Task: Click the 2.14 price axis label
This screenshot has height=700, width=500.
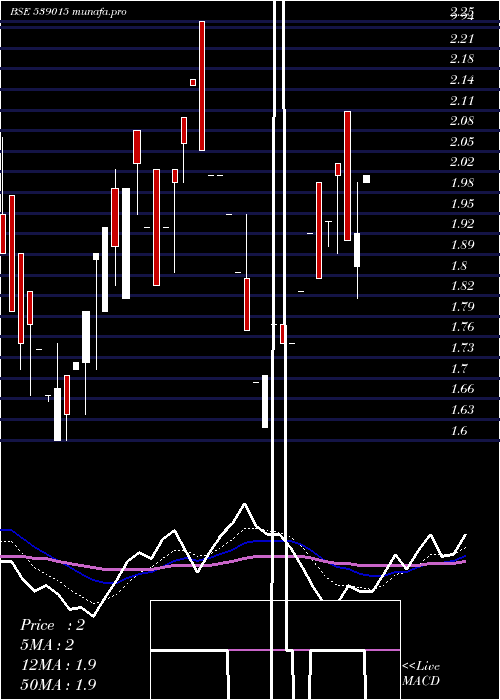Action: 462,80
